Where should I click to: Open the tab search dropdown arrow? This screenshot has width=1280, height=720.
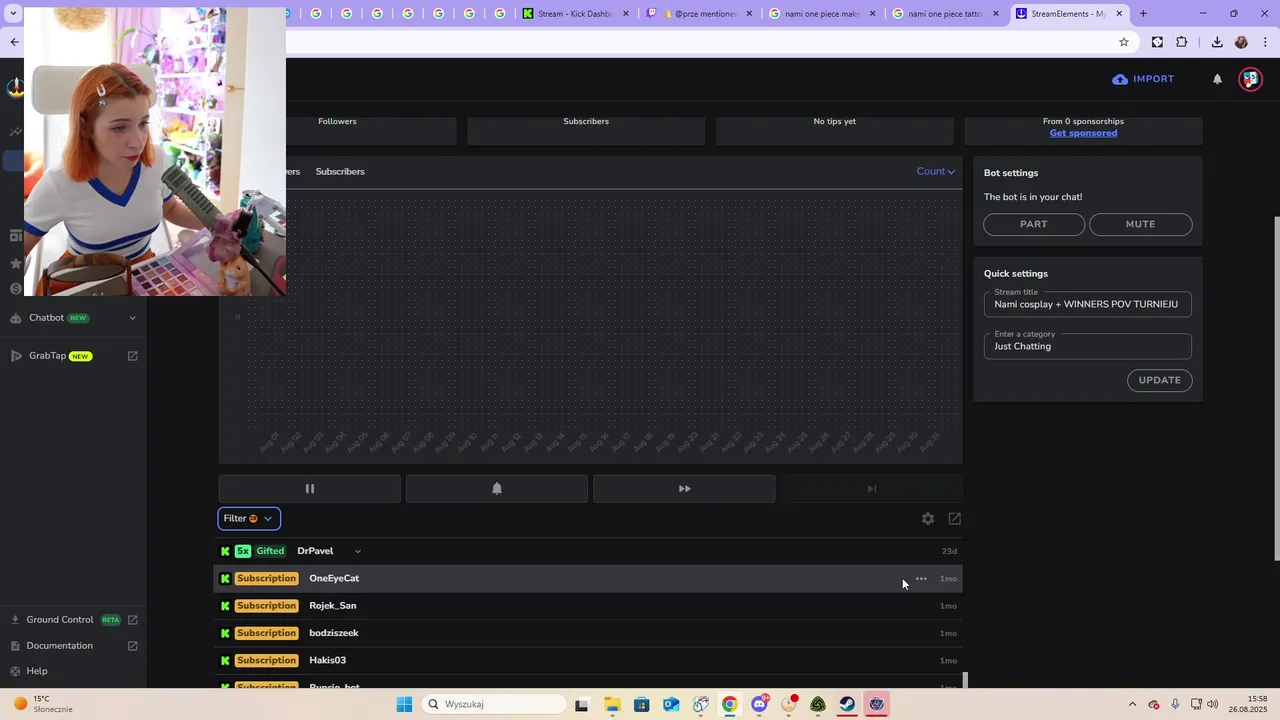coord(13,14)
